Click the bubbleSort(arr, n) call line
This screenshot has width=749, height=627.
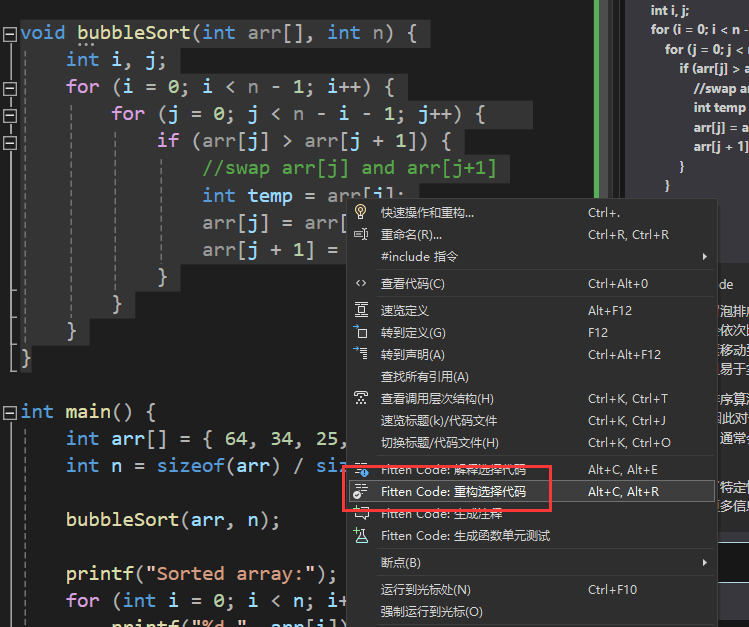tap(173, 519)
